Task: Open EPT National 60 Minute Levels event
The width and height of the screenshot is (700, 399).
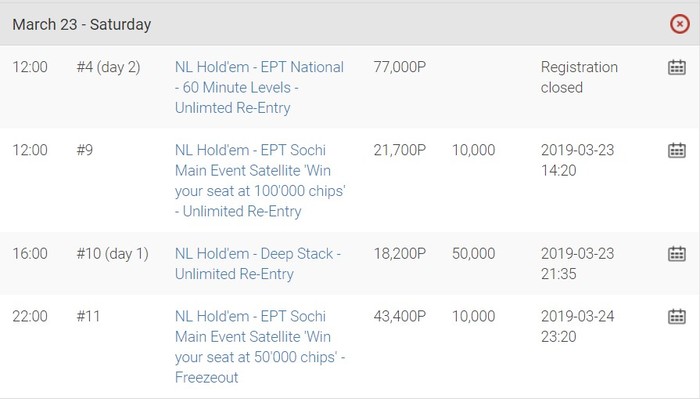Action: (x=259, y=87)
